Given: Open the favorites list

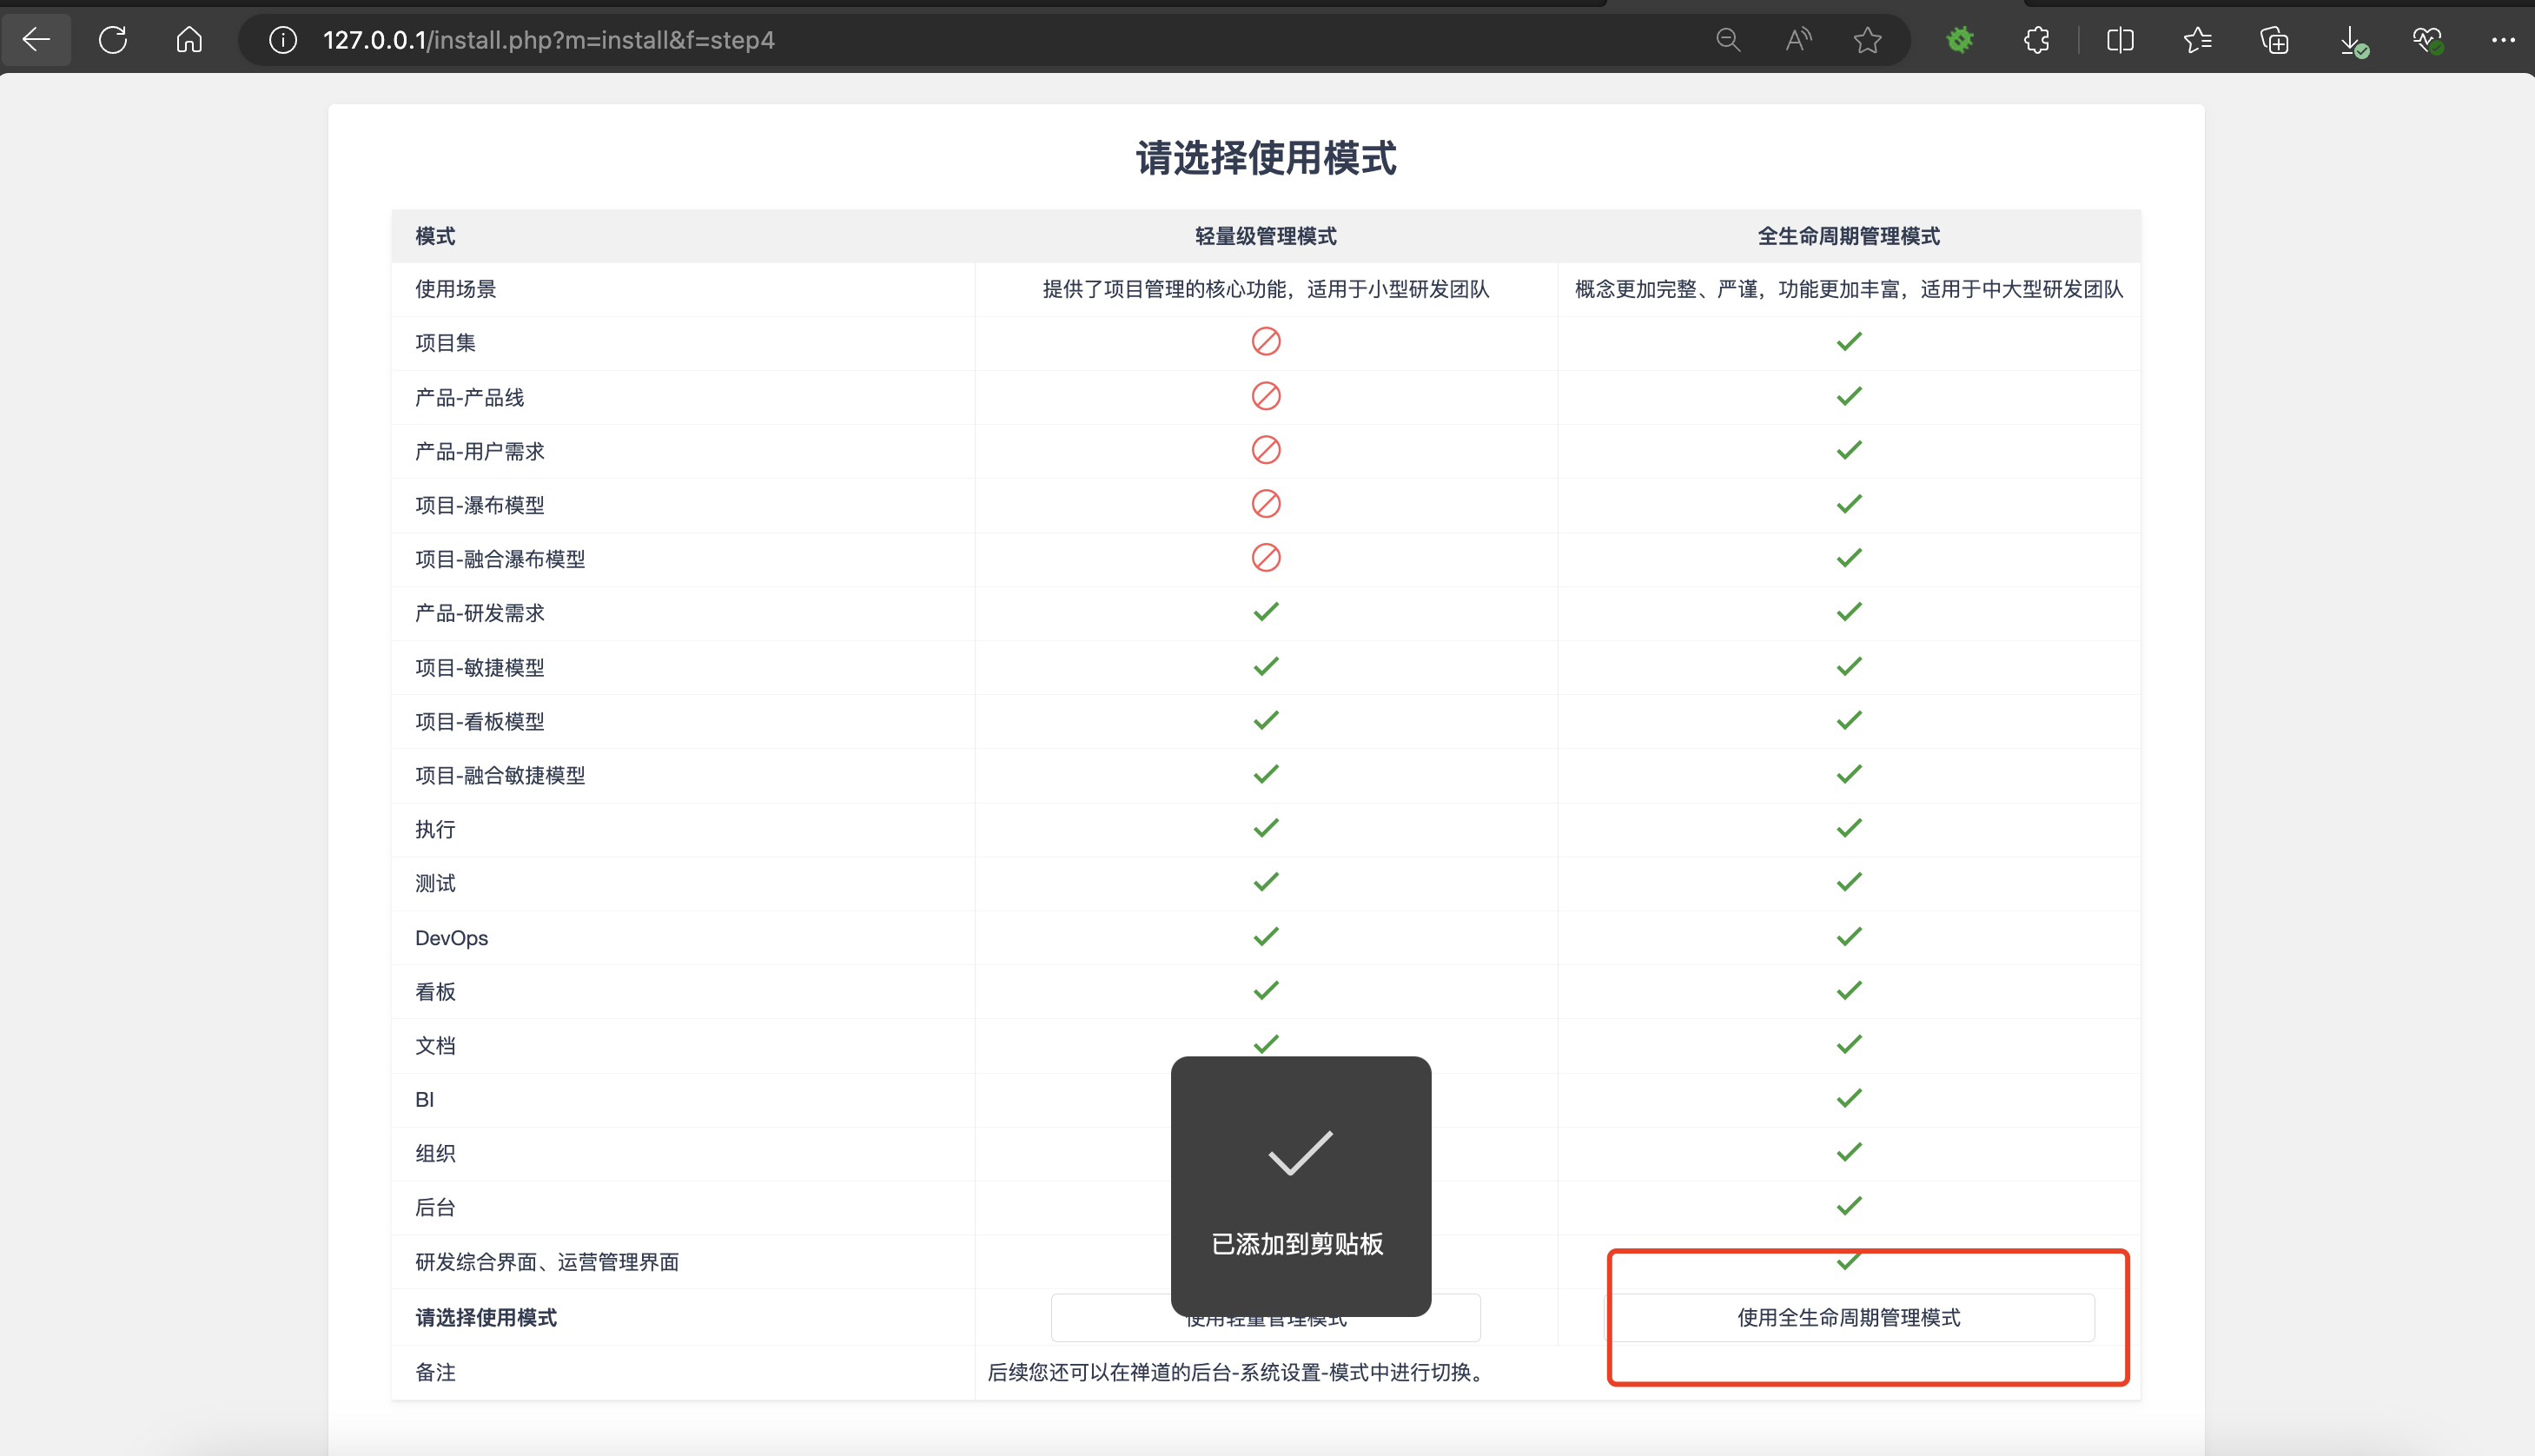Looking at the screenshot, I should point(2197,40).
